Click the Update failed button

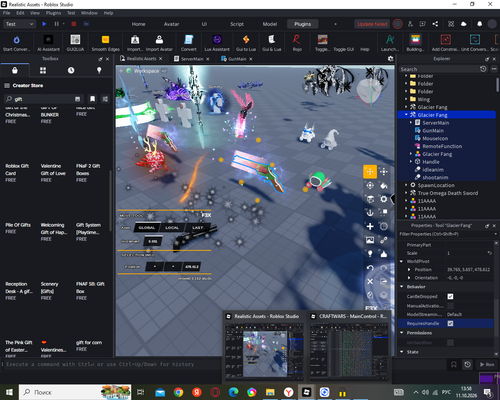pyautogui.click(x=372, y=24)
